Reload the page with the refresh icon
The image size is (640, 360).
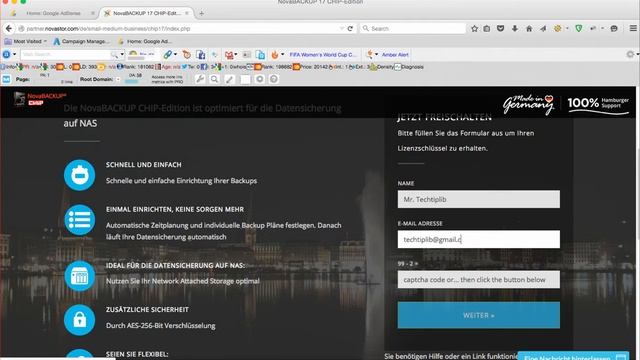(350, 29)
